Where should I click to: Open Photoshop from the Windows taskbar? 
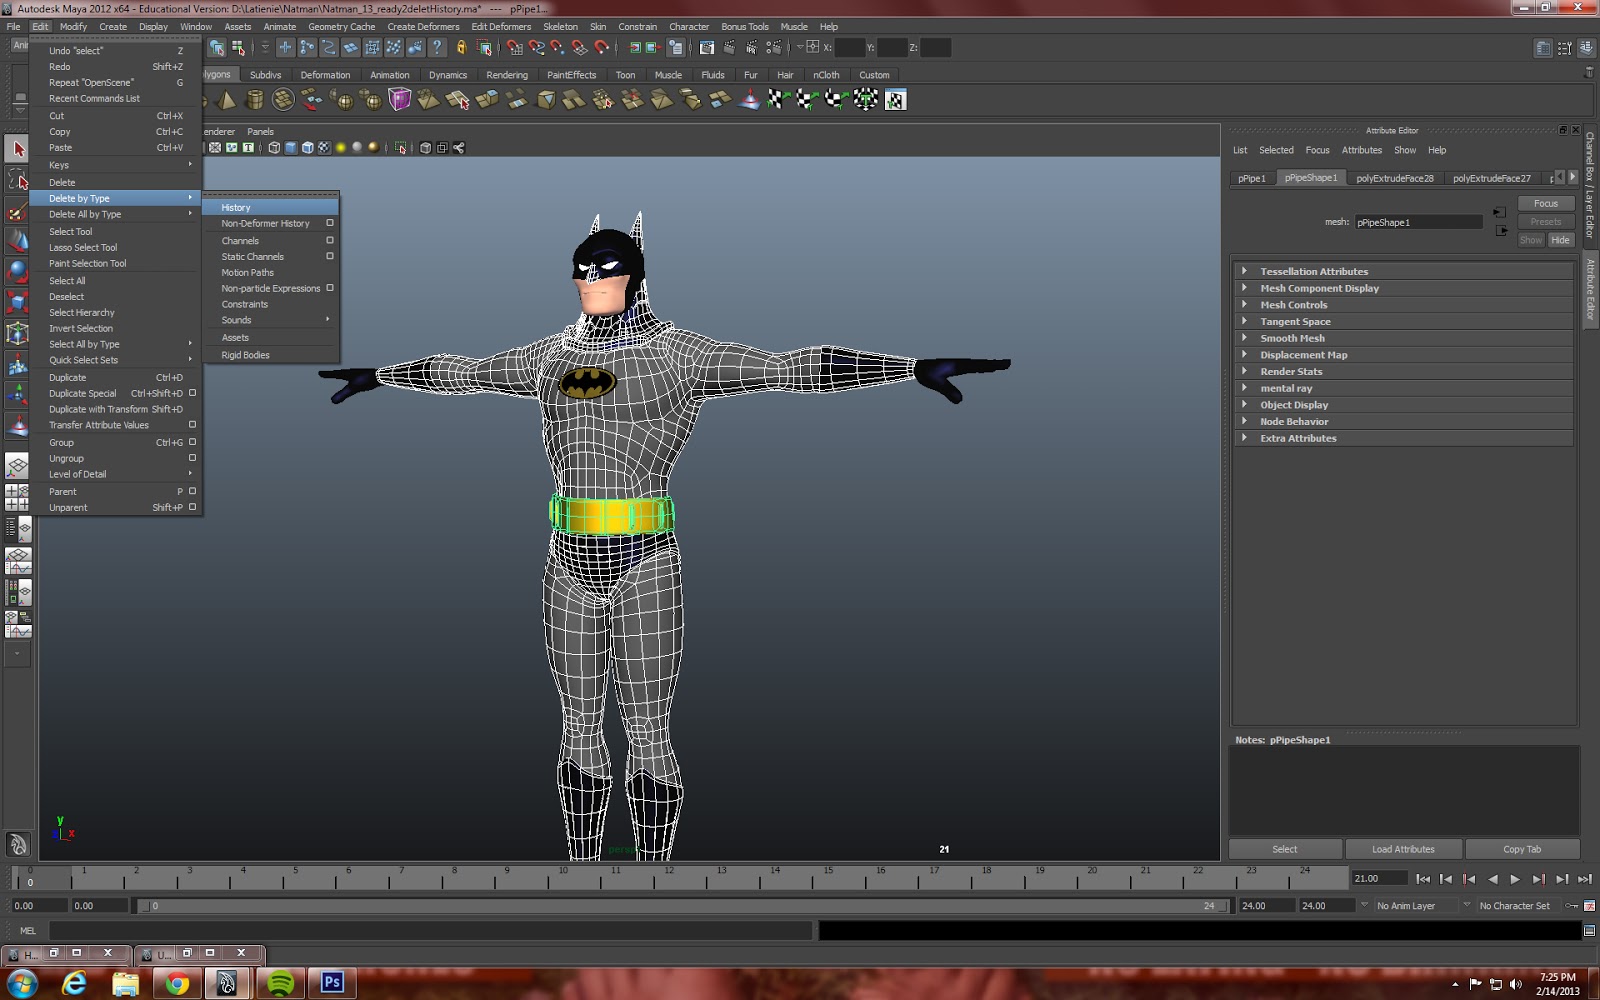(x=332, y=983)
